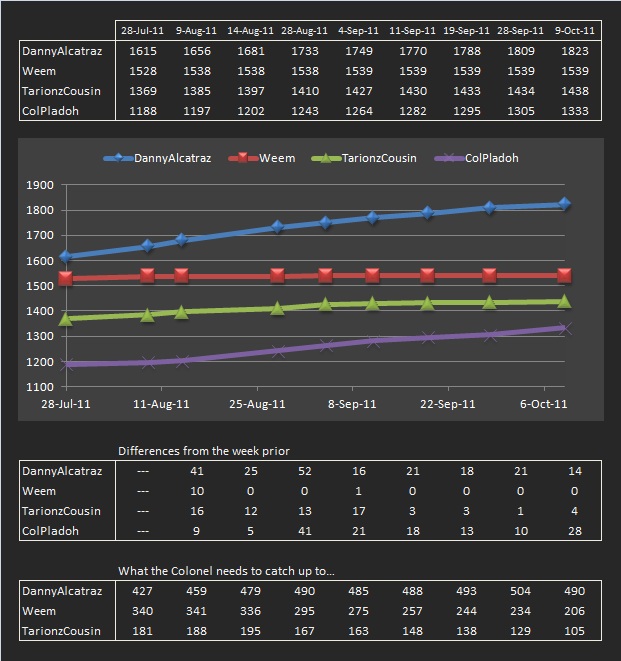621x661 pixels.
Task: Click the 9-Aug-11 column header
Action: [x=196, y=31]
